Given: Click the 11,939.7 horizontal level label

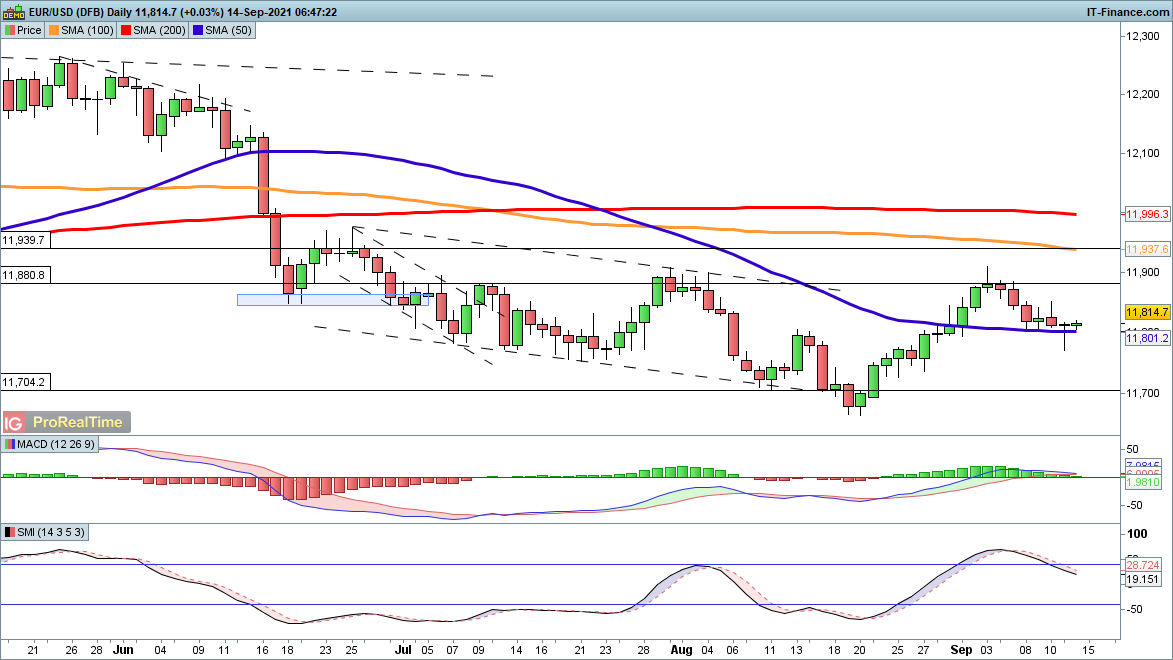Looking at the screenshot, I should 27,240.
